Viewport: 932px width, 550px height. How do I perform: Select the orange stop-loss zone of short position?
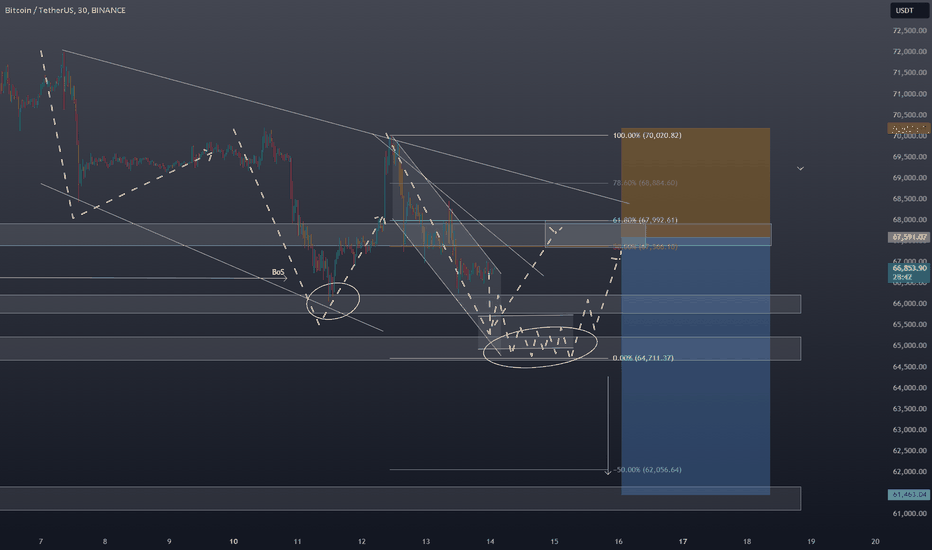(x=695, y=183)
